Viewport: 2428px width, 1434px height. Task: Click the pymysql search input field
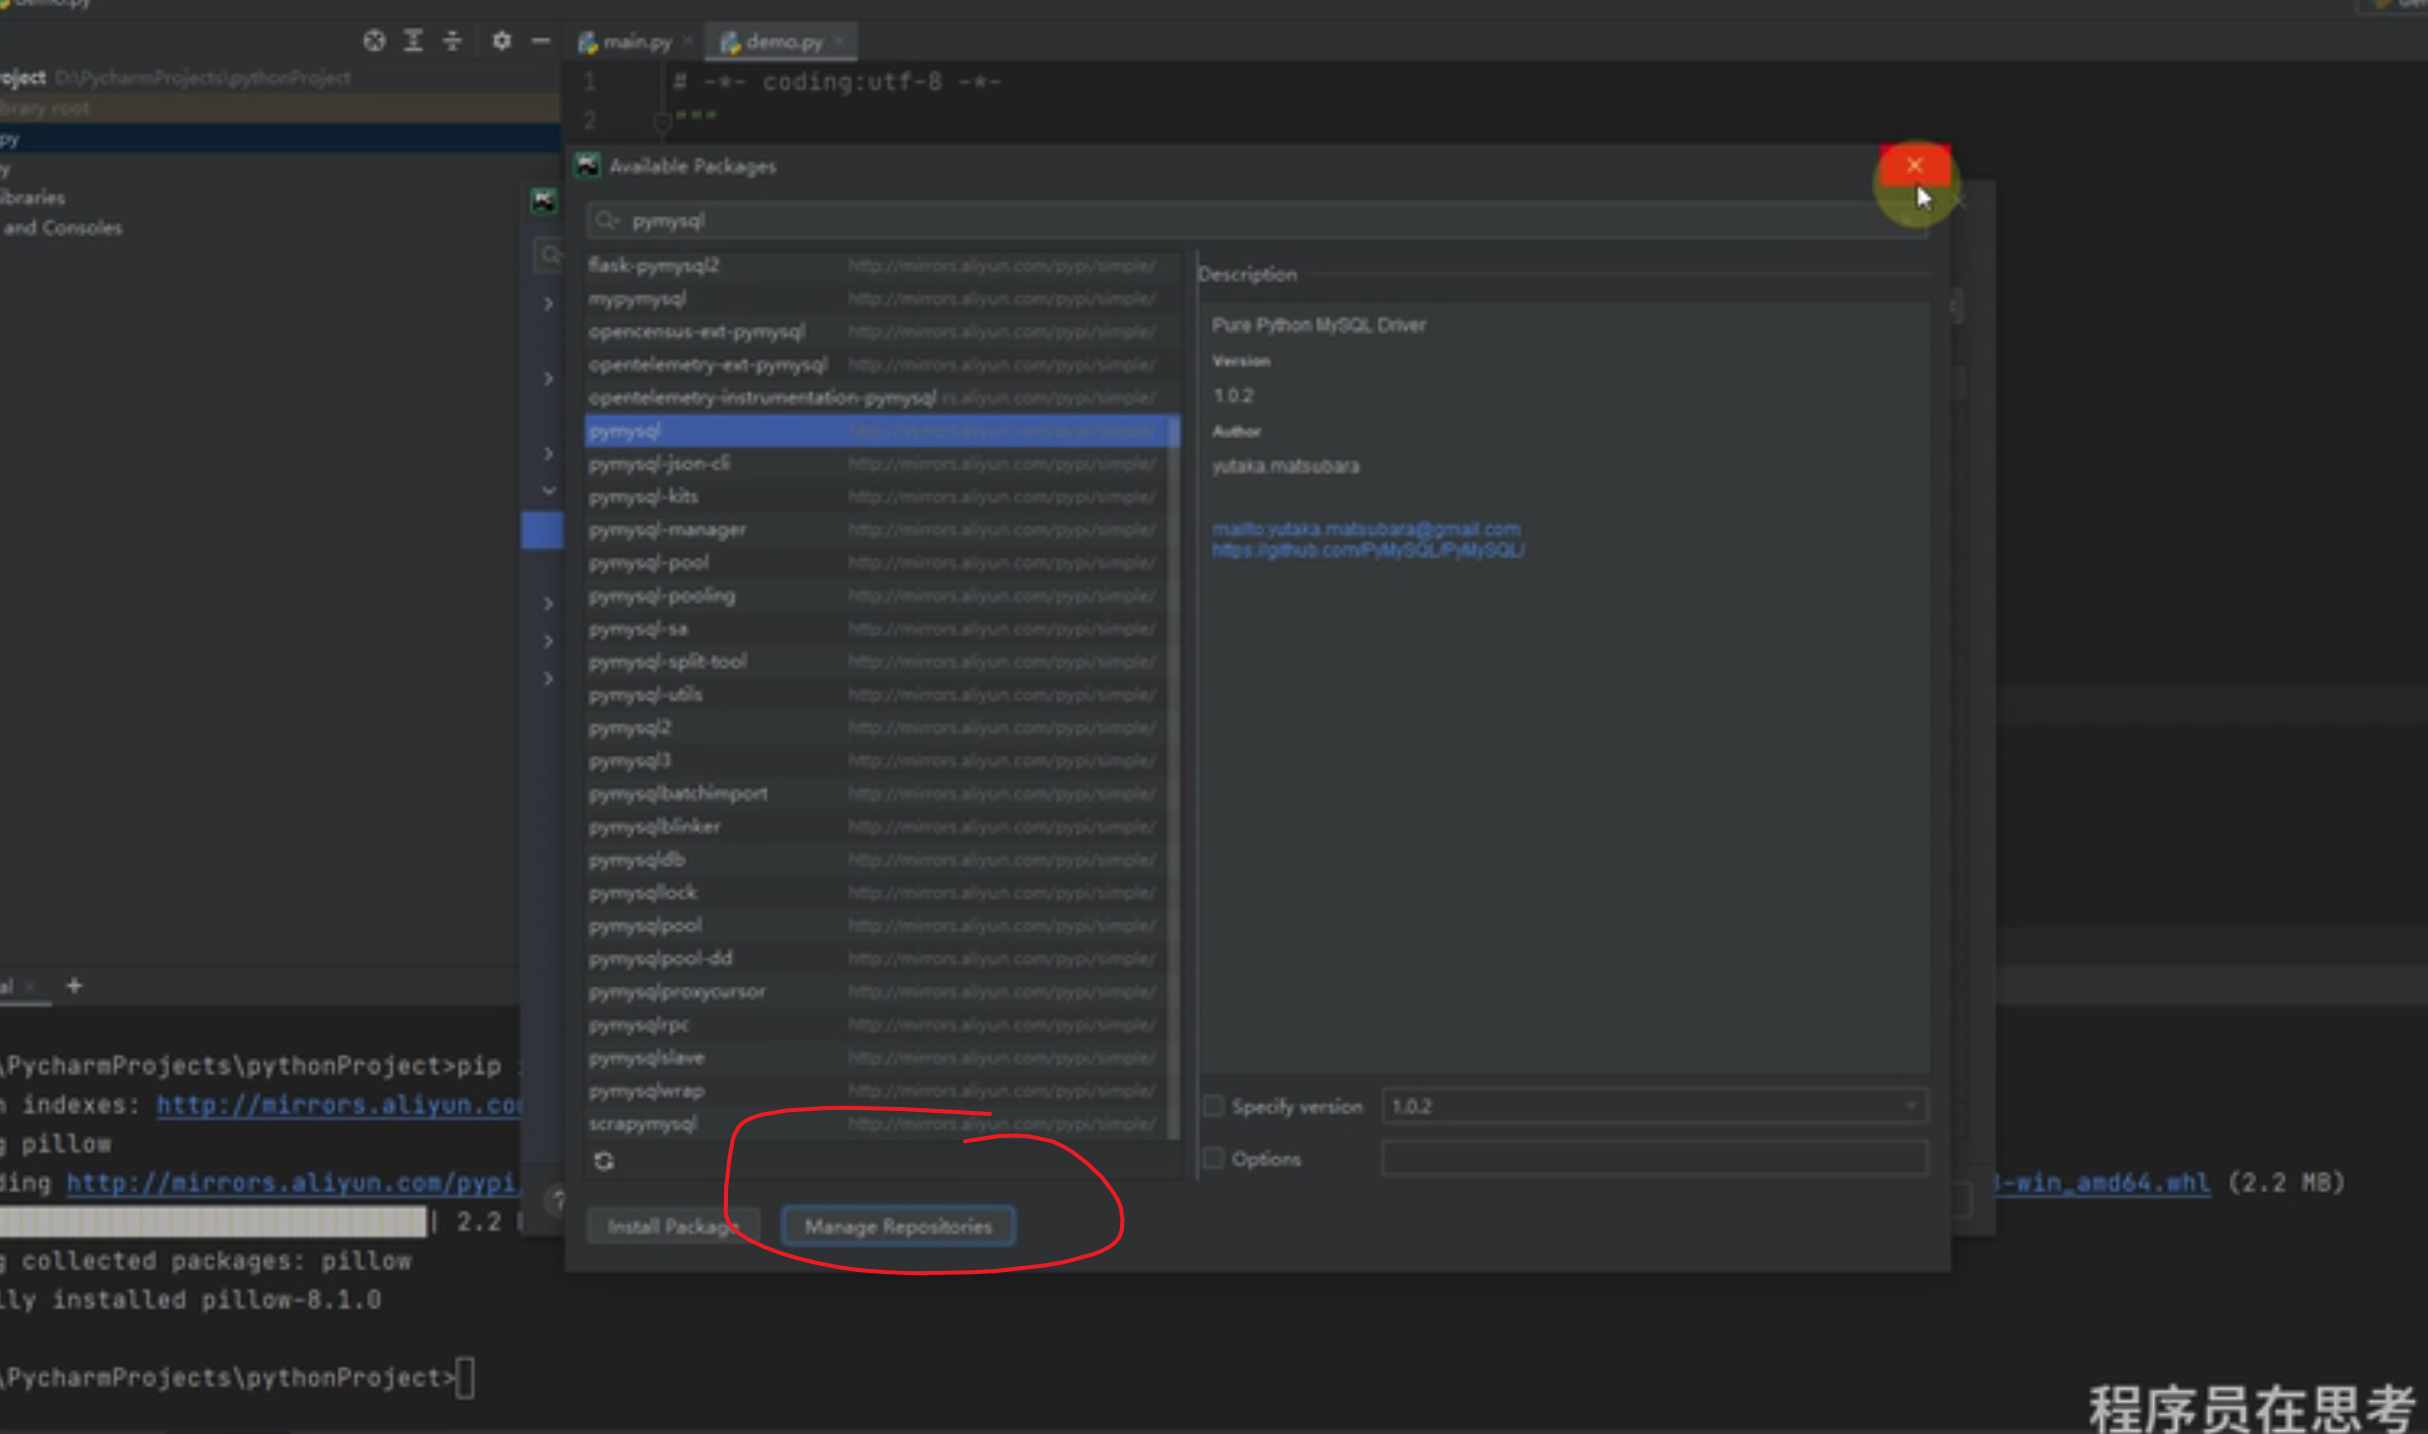(1255, 221)
